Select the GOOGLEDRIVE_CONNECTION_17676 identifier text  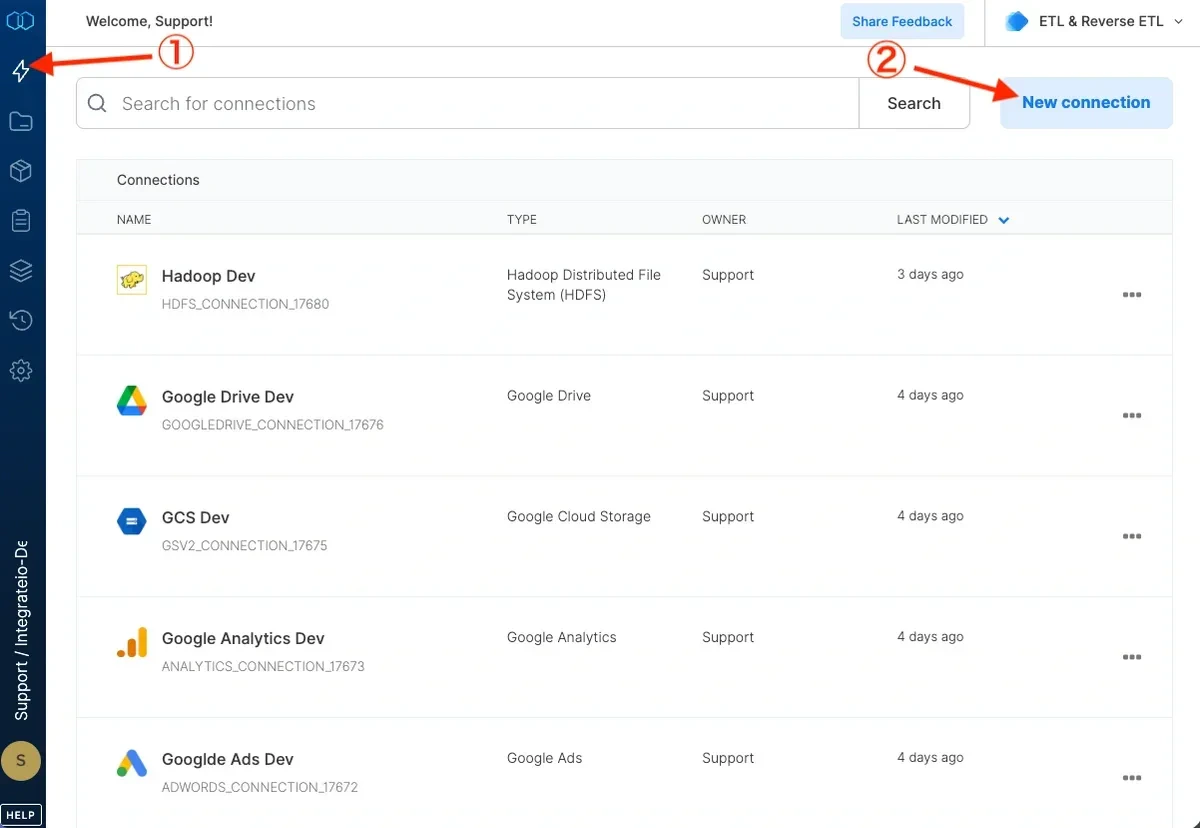[x=273, y=425]
